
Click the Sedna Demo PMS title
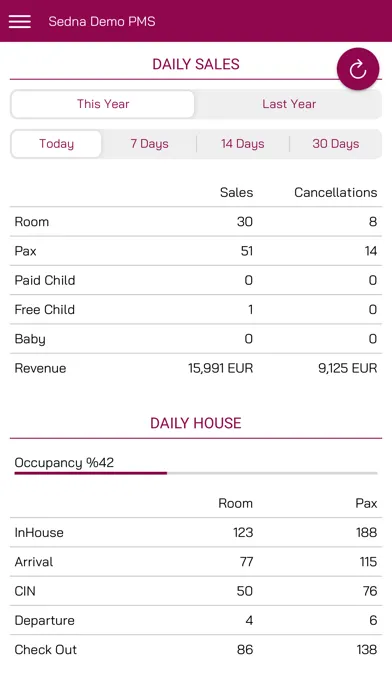pyautogui.click(x=102, y=21)
